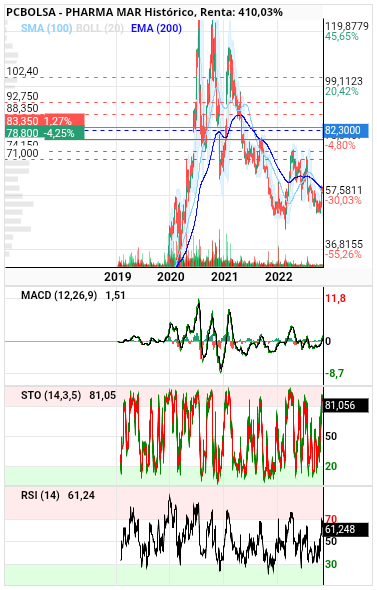Click the 2020 label on time axis
377x590 pixels.
pos(171,277)
